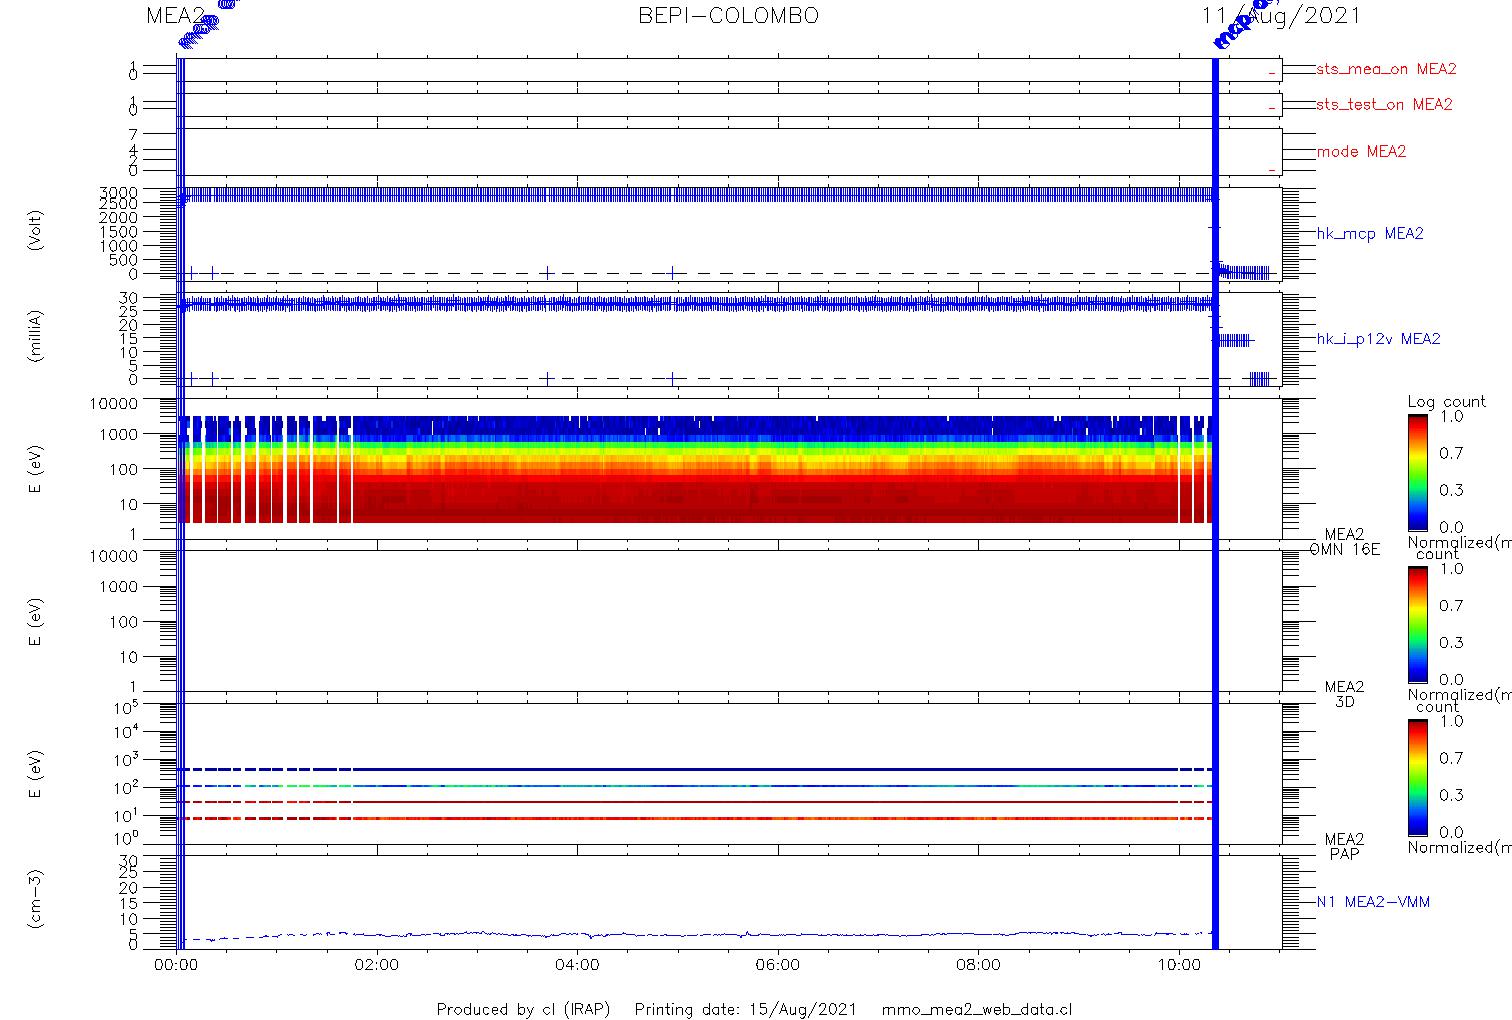The height and width of the screenshot is (1020, 1512).
Task: Click the Produced by cl (IRAP) footer text
Action: click(x=523, y=1009)
